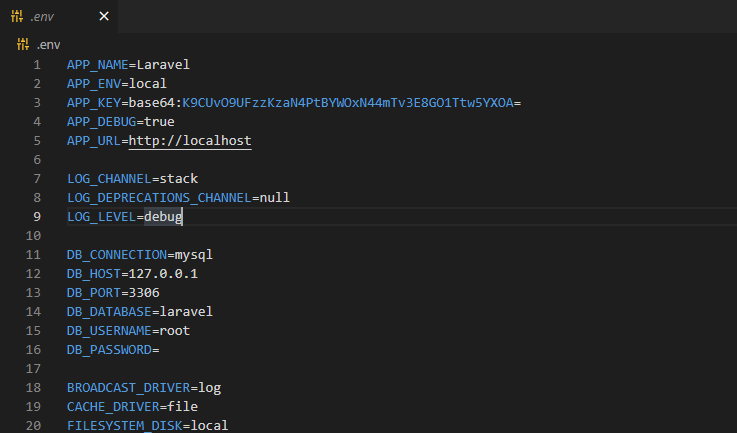
Task: Click the settings icon in the .env tab
Action: point(16,17)
